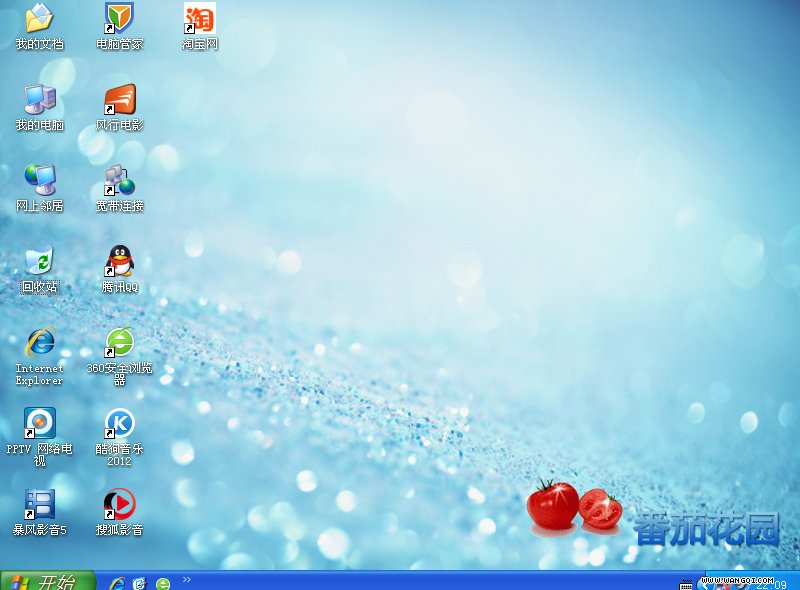Click the 搜狐影音 desktop shortcut
The image size is (800, 590).
click(119, 504)
